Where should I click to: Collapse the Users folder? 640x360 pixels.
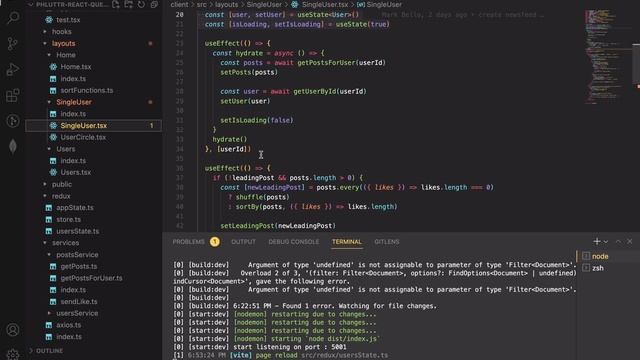pyautogui.click(x=66, y=149)
